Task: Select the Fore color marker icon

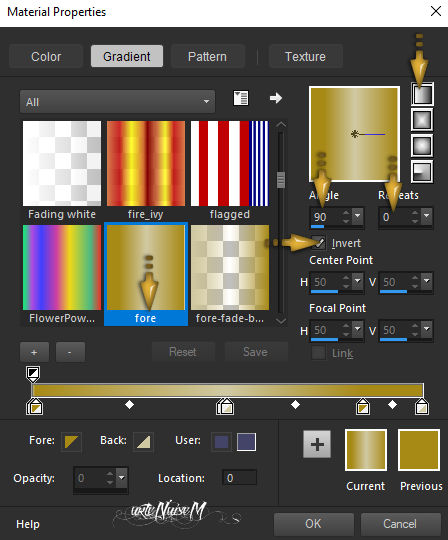Action: pos(72,442)
